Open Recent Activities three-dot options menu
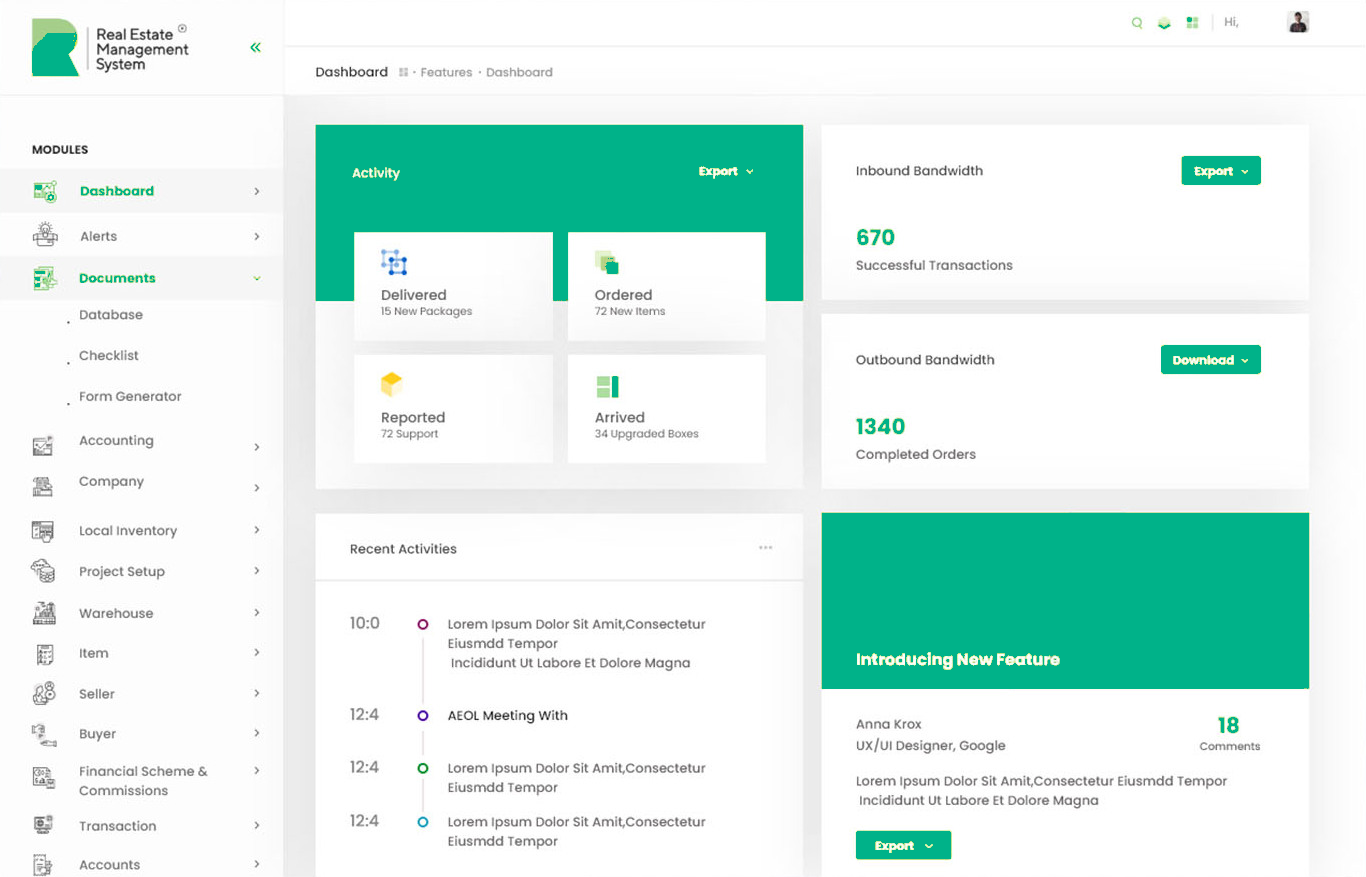This screenshot has width=1366, height=877. click(x=766, y=548)
